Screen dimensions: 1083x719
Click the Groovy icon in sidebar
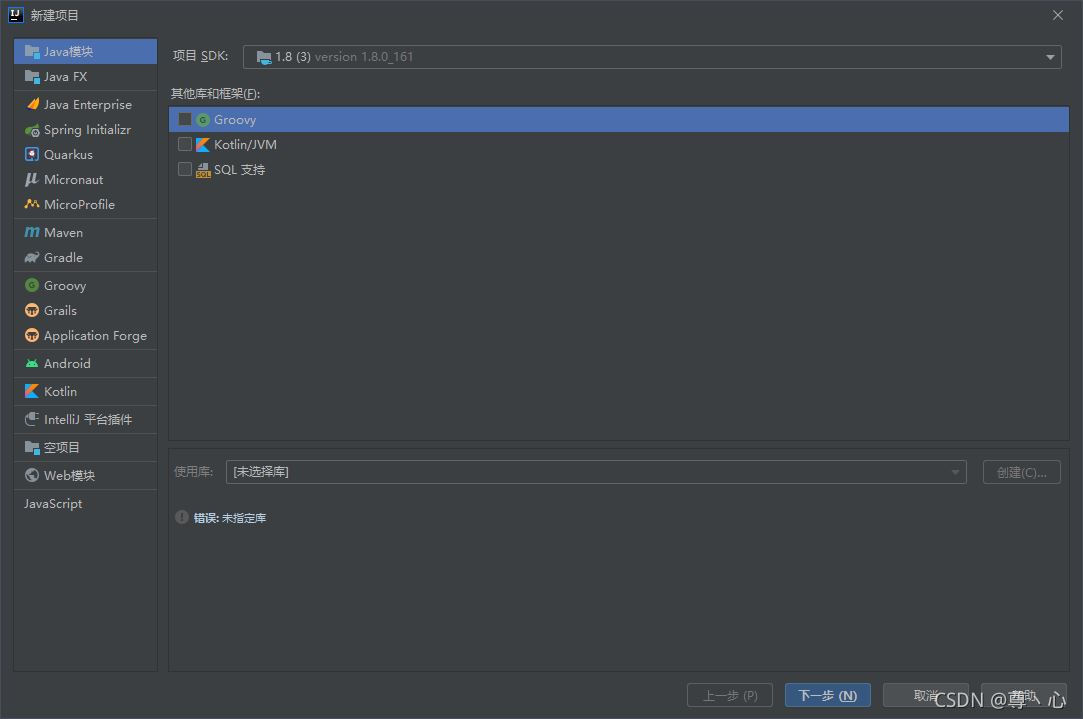point(32,285)
